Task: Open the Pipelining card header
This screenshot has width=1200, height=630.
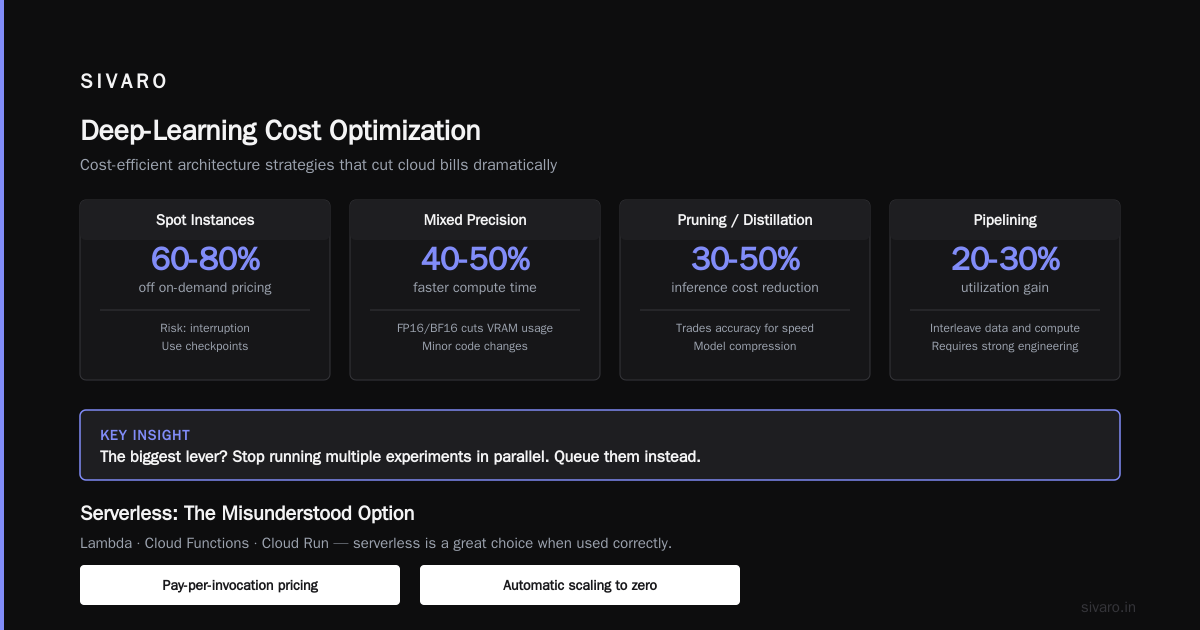Action: 1005,220
